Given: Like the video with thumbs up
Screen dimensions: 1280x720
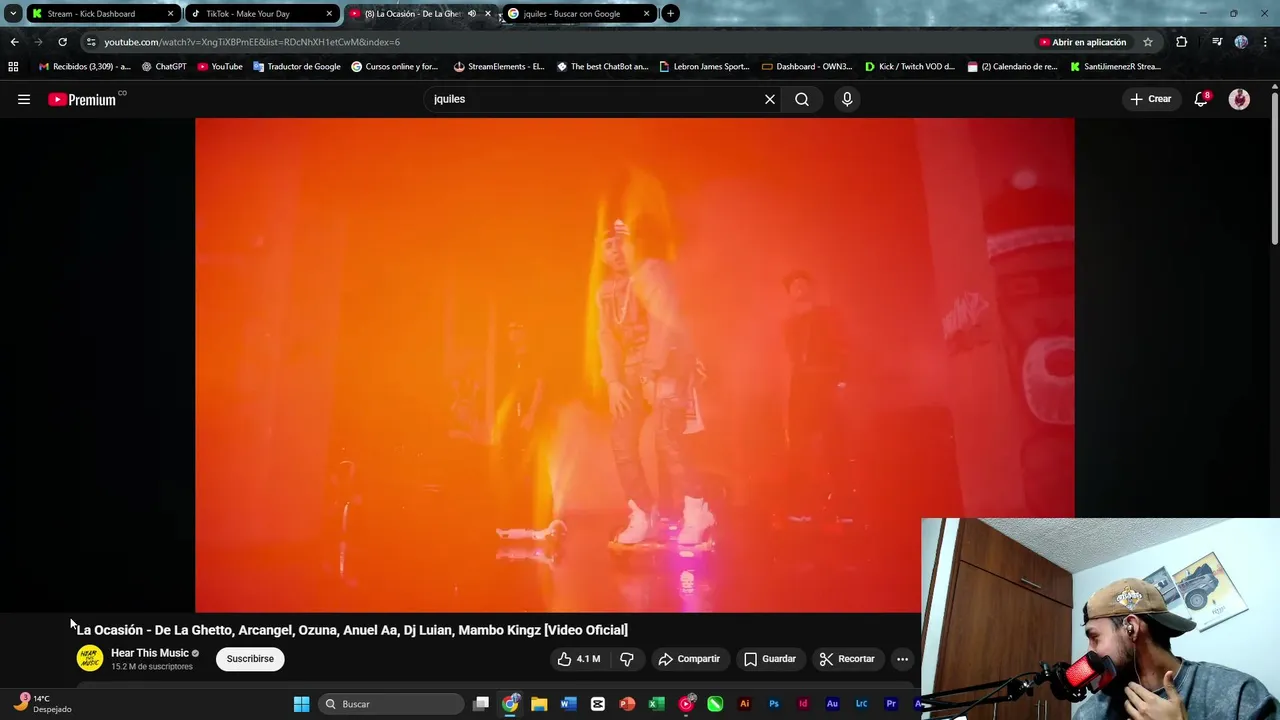Looking at the screenshot, I should point(579,659).
